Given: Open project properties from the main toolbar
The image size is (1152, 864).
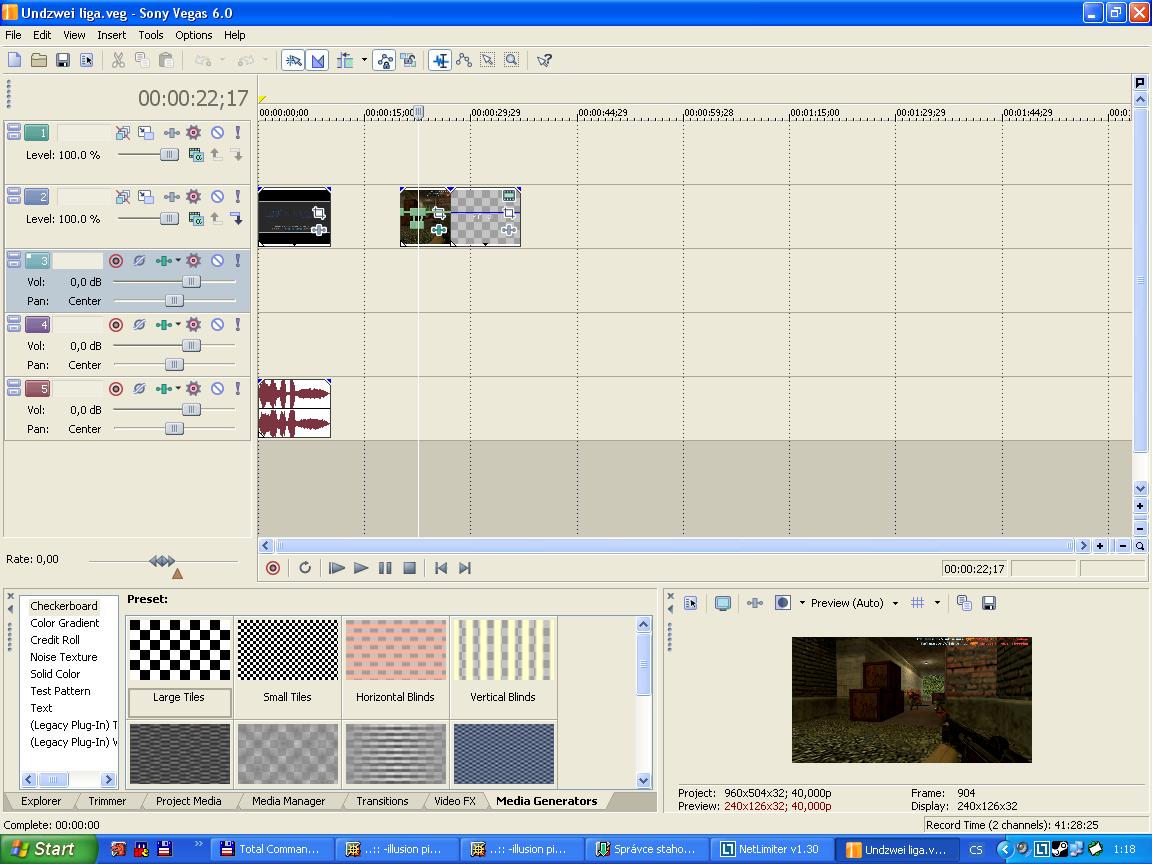Looking at the screenshot, I should coord(87,60).
